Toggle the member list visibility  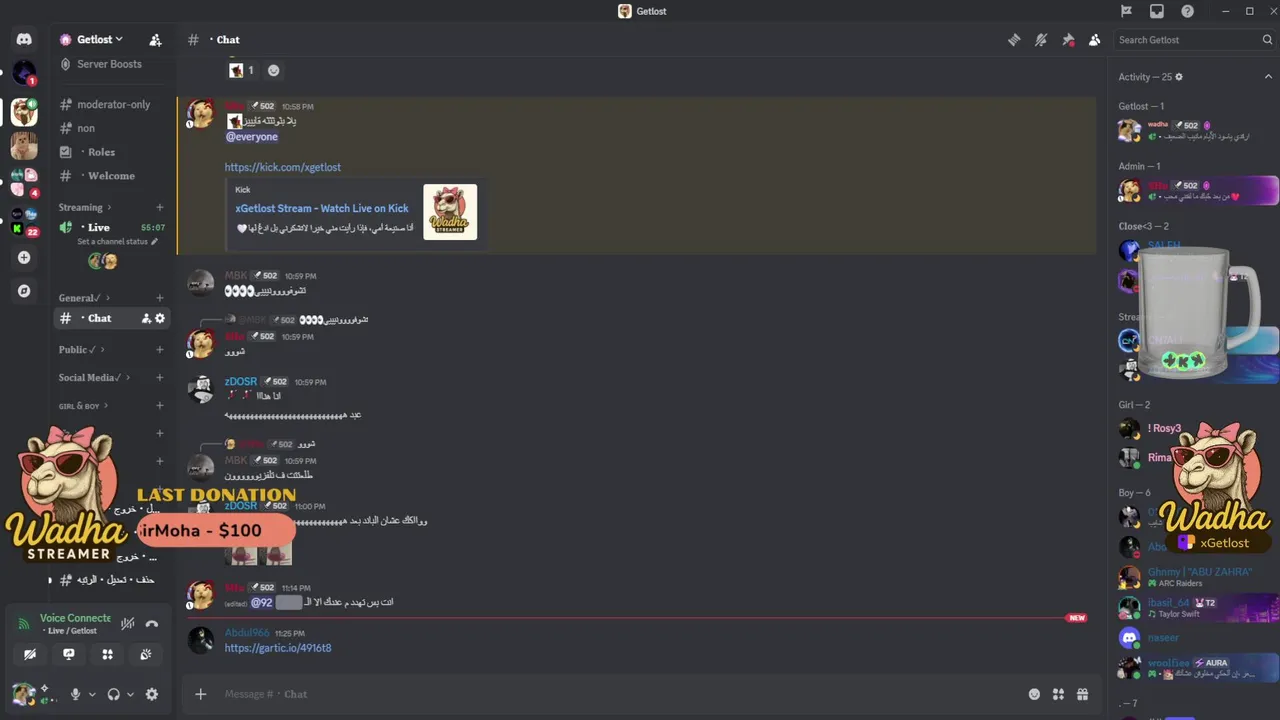[1095, 40]
